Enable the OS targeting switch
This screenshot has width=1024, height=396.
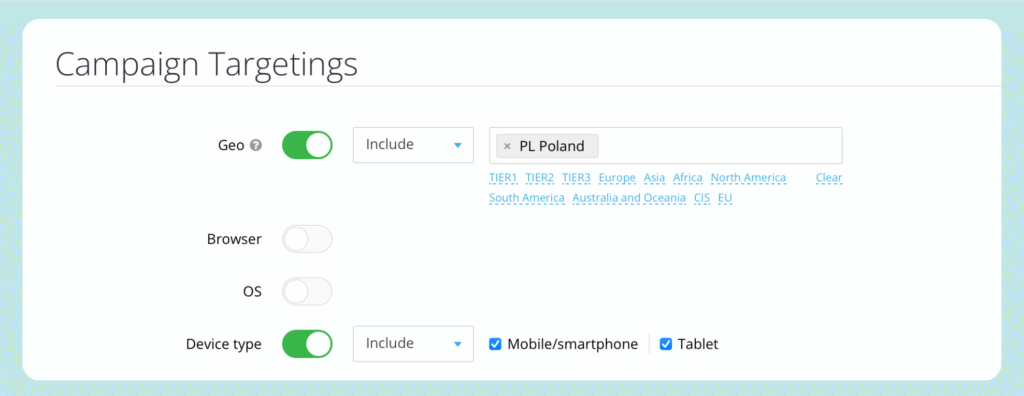point(307,291)
